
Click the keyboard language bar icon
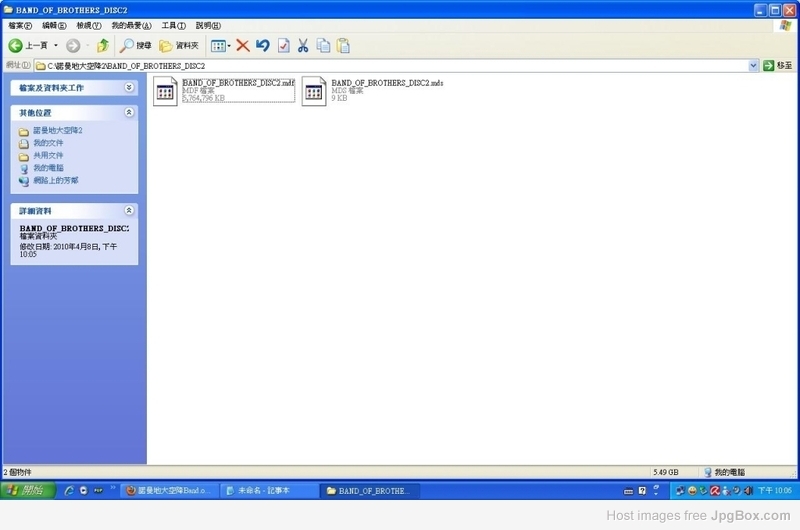pos(629,491)
